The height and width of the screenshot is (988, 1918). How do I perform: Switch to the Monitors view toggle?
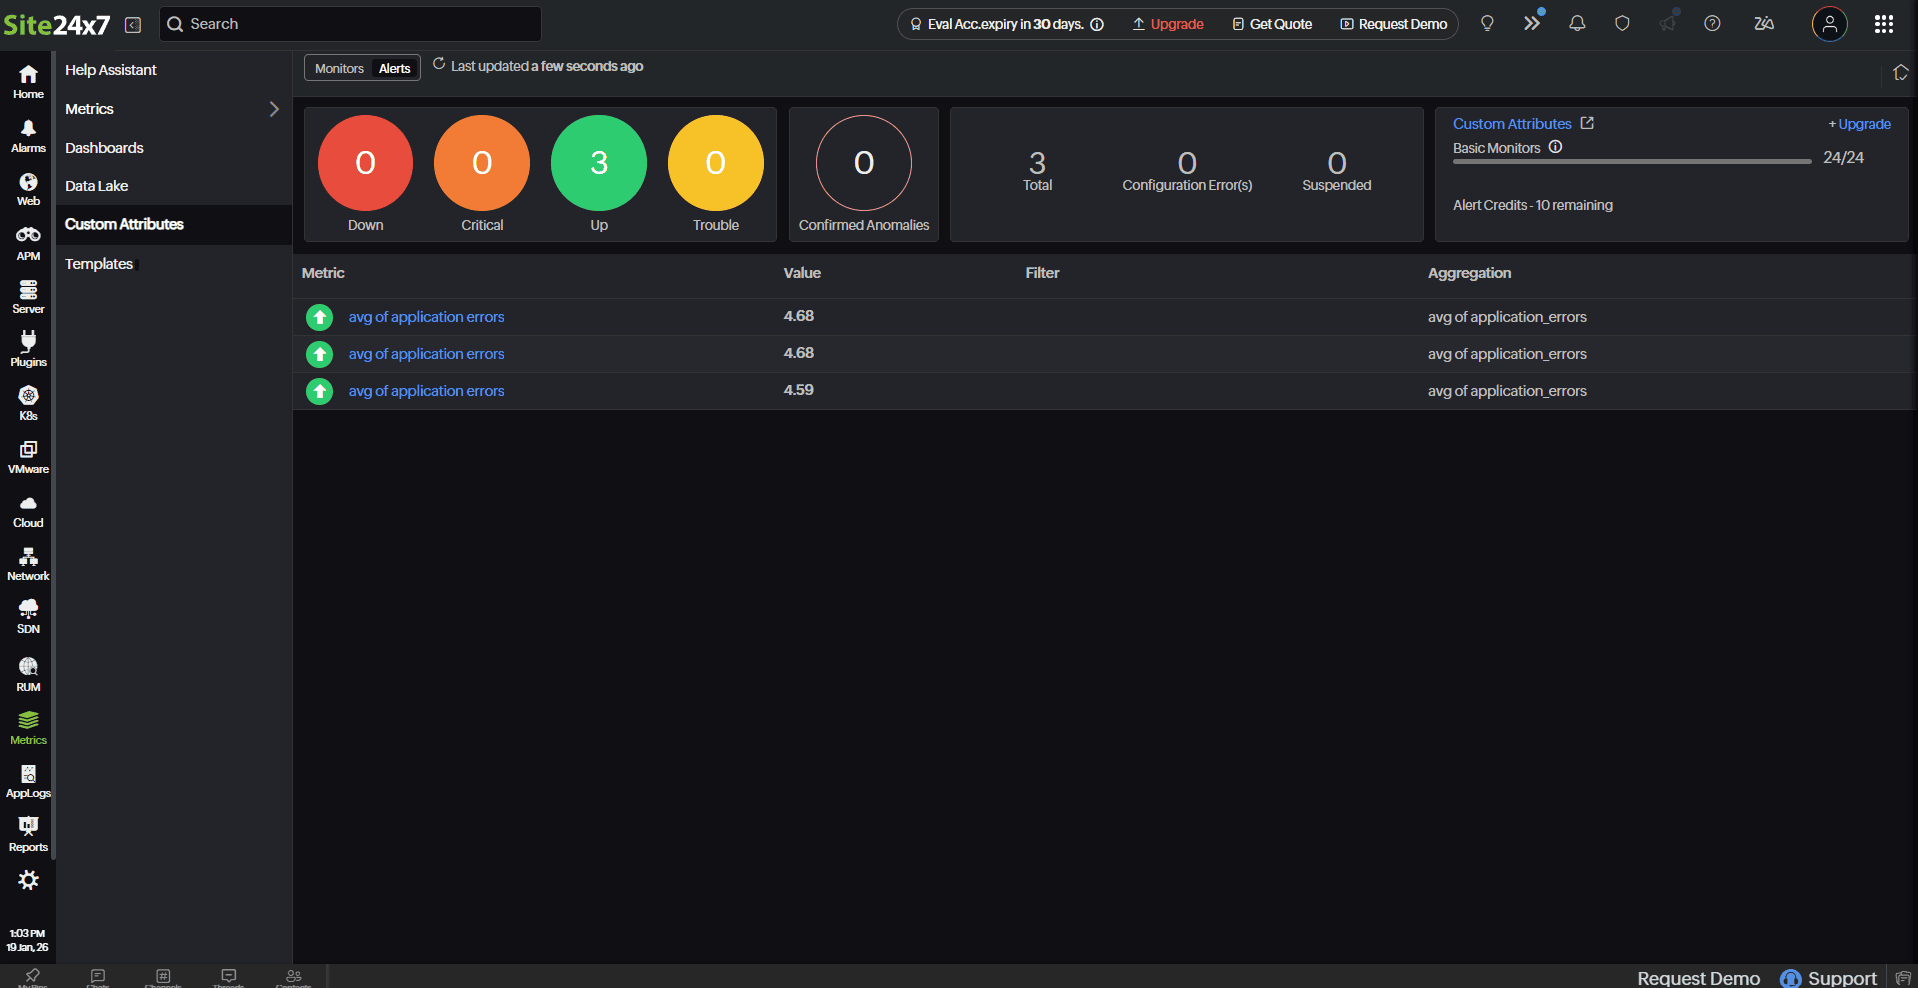click(339, 69)
